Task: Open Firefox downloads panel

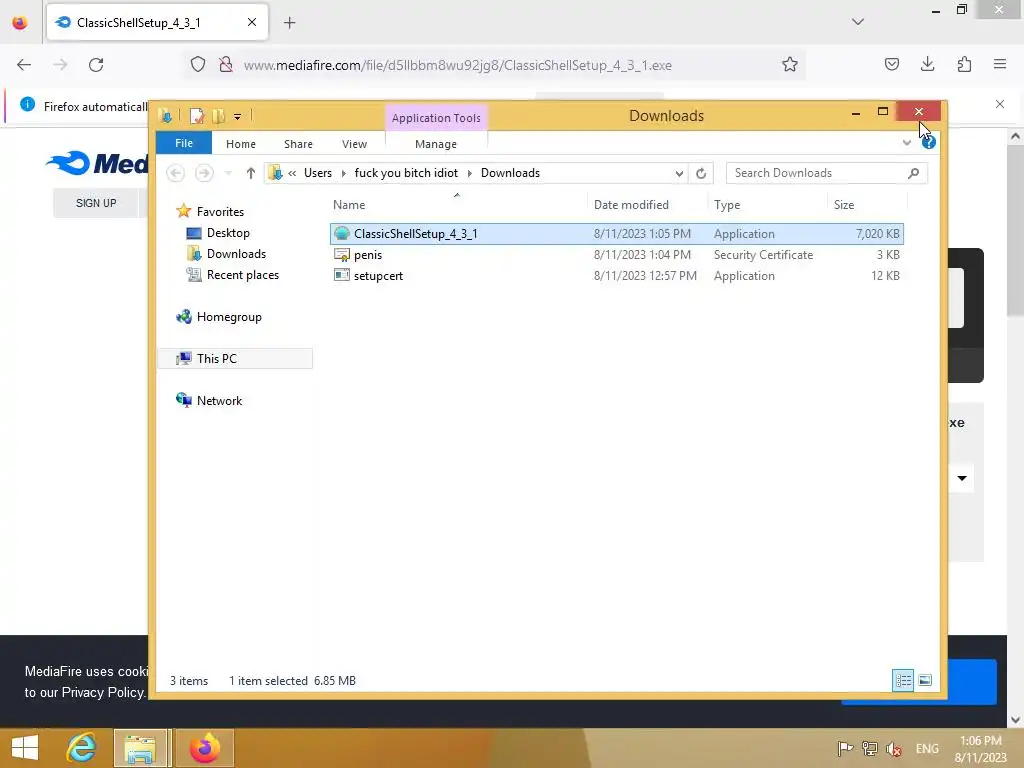Action: [927, 65]
